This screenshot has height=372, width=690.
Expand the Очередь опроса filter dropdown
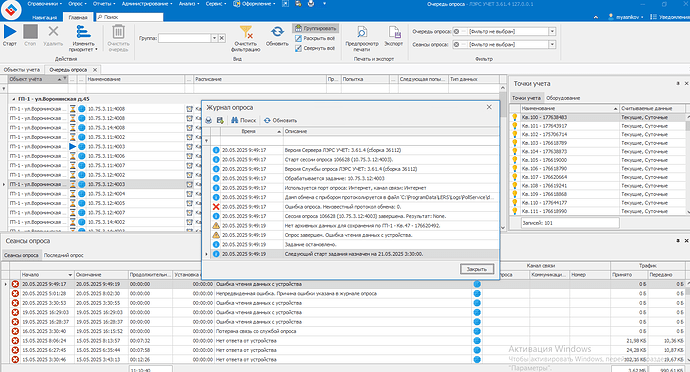pyautogui.click(x=552, y=32)
